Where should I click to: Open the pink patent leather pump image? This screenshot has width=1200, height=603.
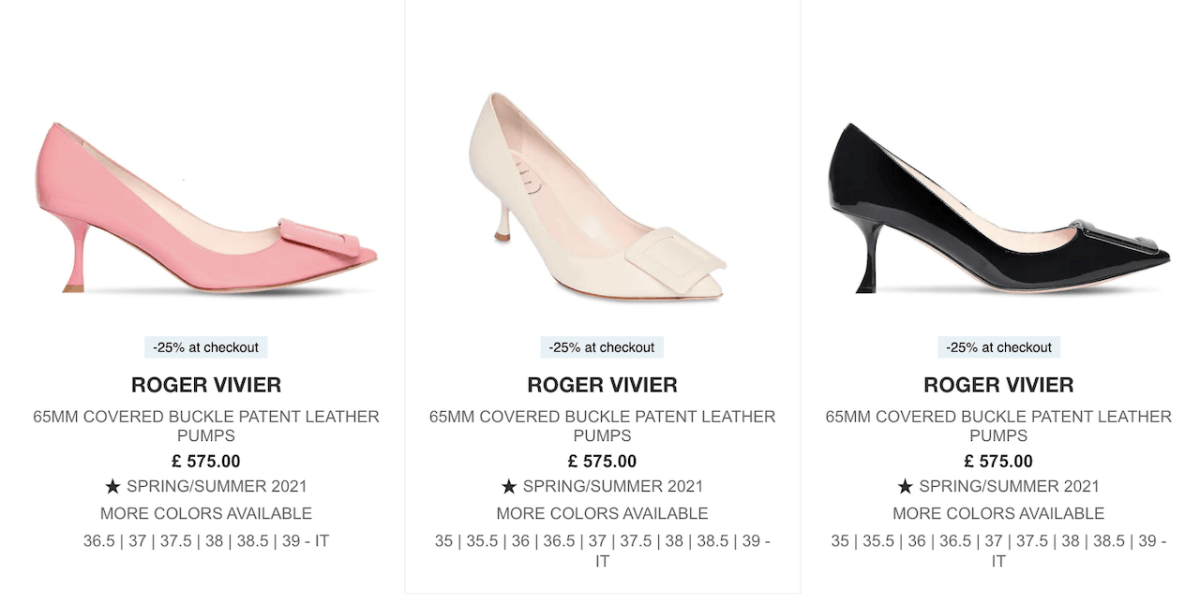206,208
